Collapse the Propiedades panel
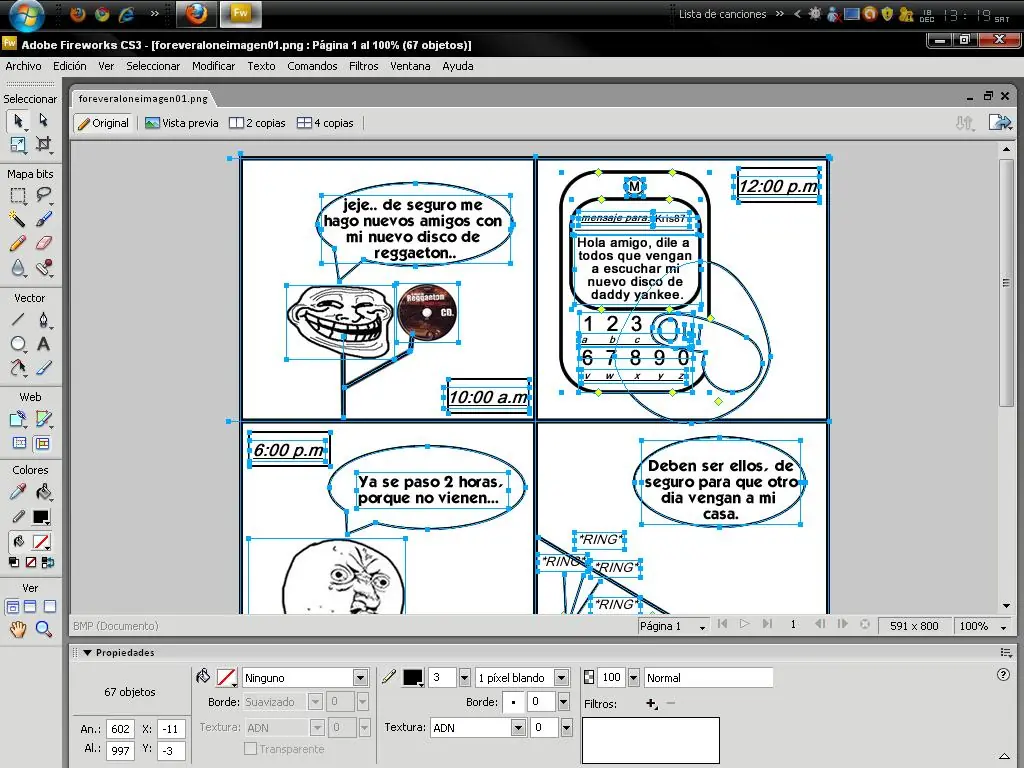The image size is (1024, 768). (87, 653)
